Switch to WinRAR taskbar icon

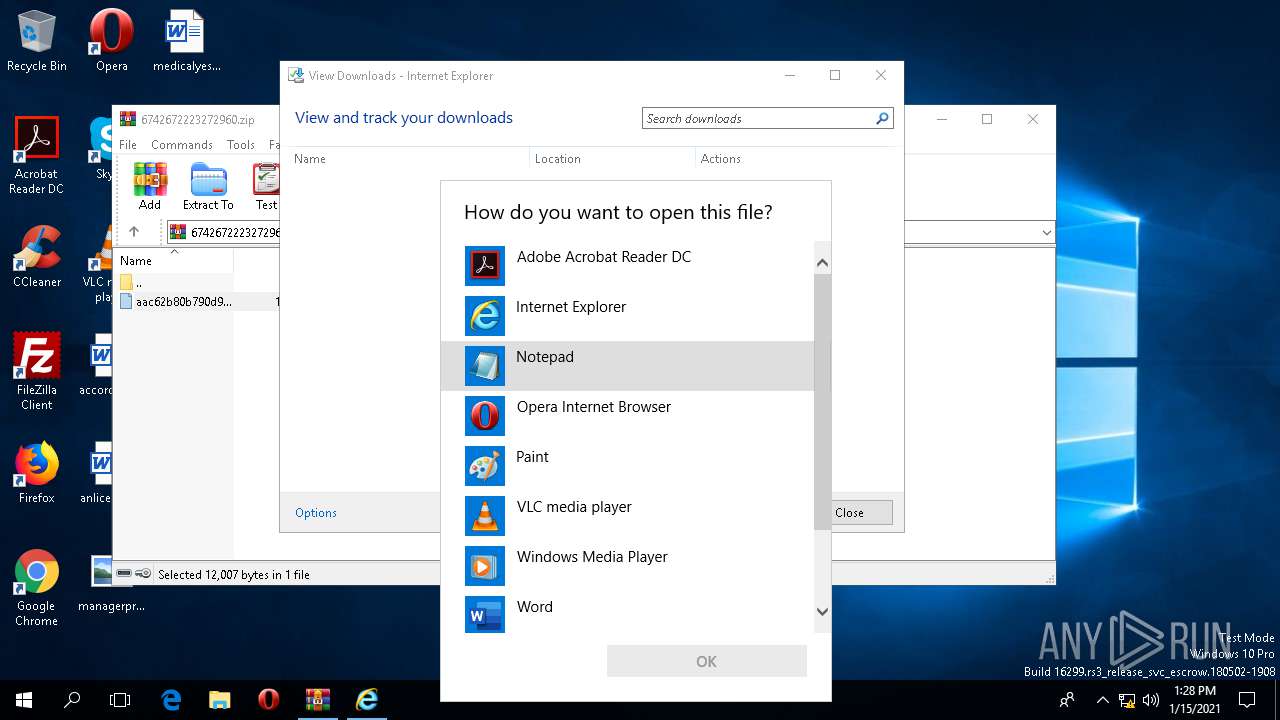click(x=318, y=700)
